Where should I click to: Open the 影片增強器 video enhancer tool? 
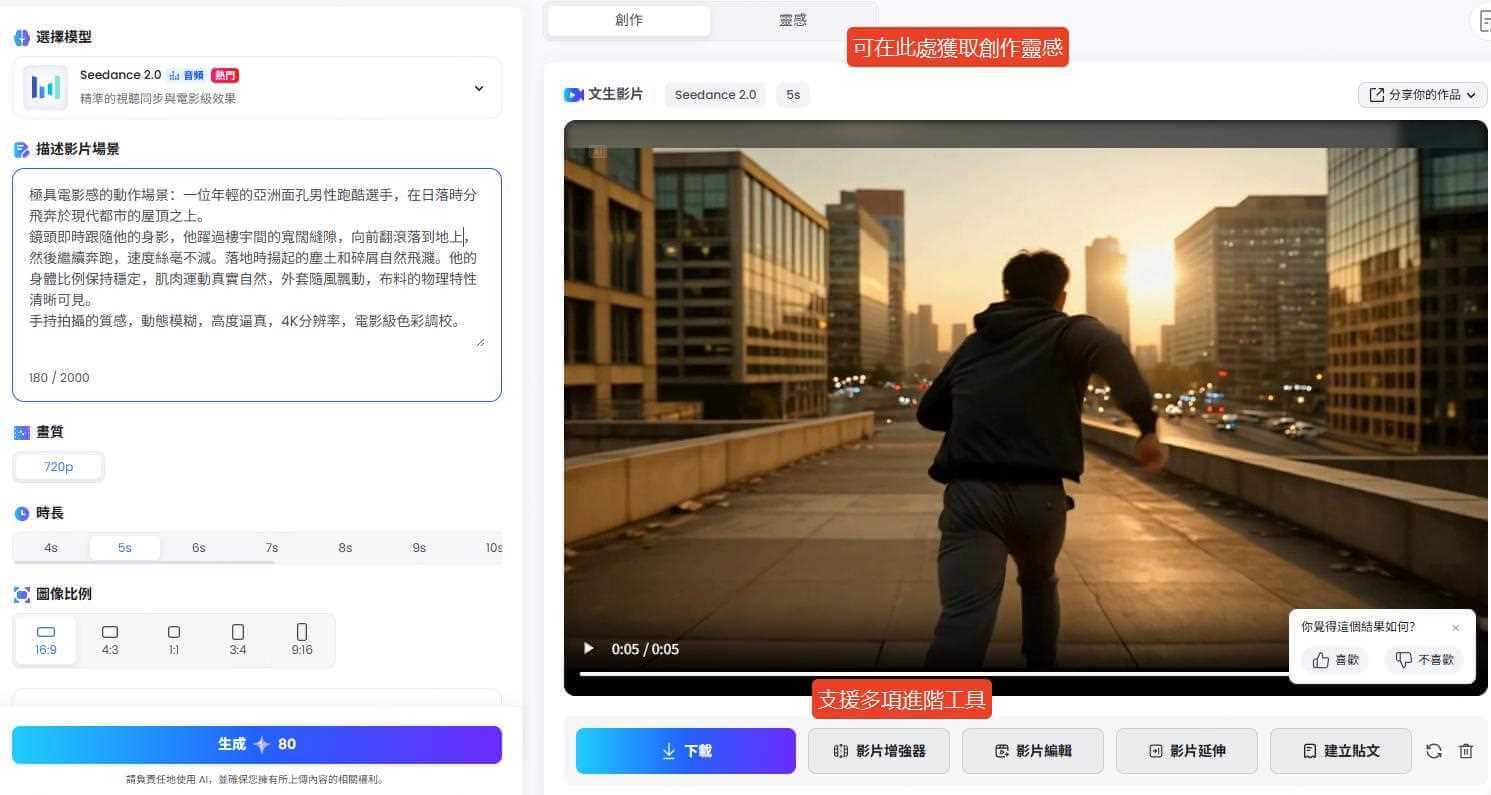(878, 751)
